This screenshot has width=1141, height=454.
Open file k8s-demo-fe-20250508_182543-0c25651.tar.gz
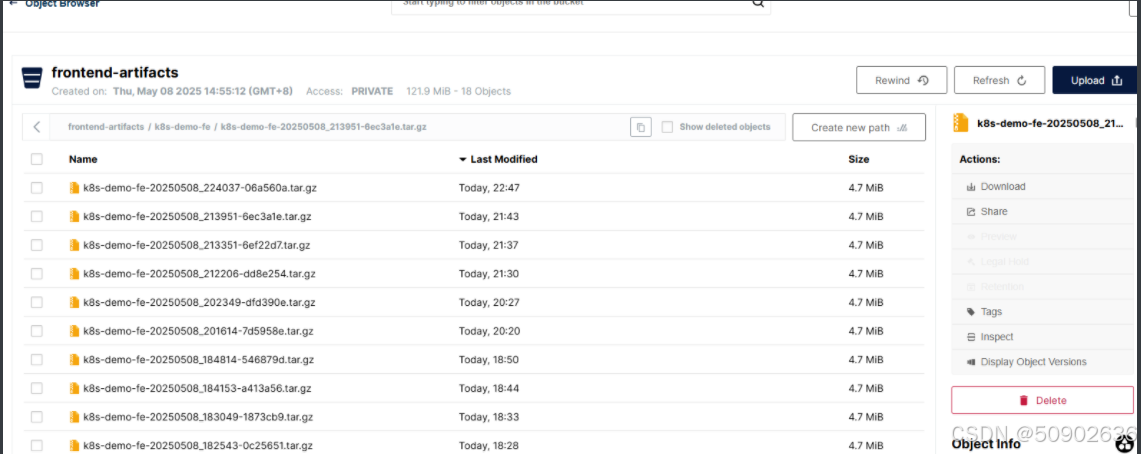point(198,445)
